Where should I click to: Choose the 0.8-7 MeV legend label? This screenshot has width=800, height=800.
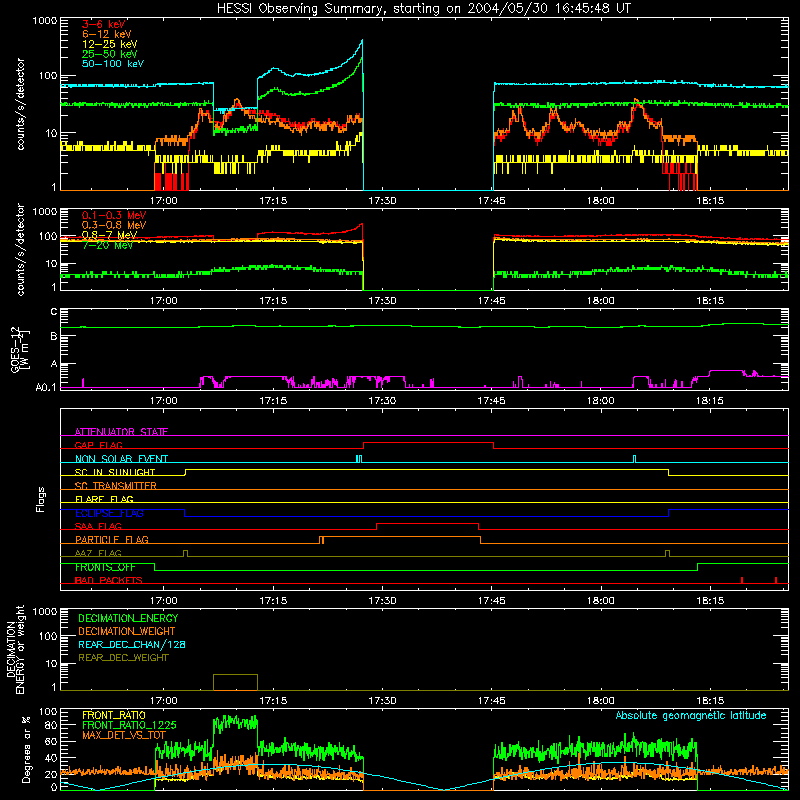click(x=110, y=235)
